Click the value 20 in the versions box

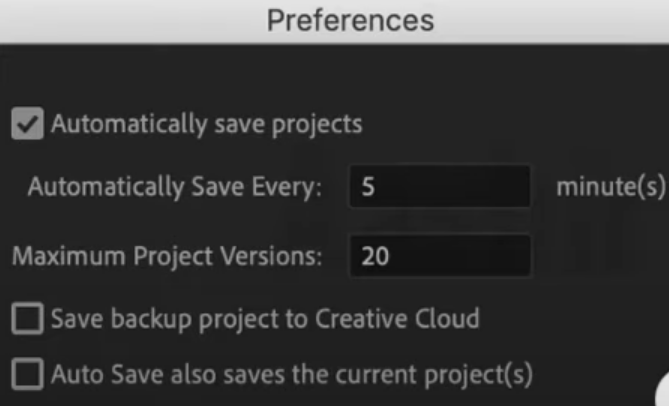(x=375, y=256)
